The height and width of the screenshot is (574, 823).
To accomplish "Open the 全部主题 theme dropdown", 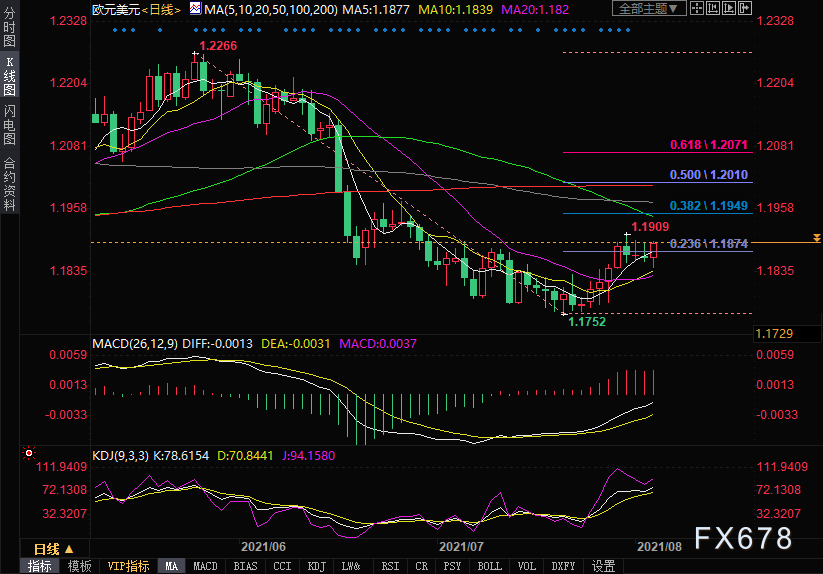I will coord(649,8).
